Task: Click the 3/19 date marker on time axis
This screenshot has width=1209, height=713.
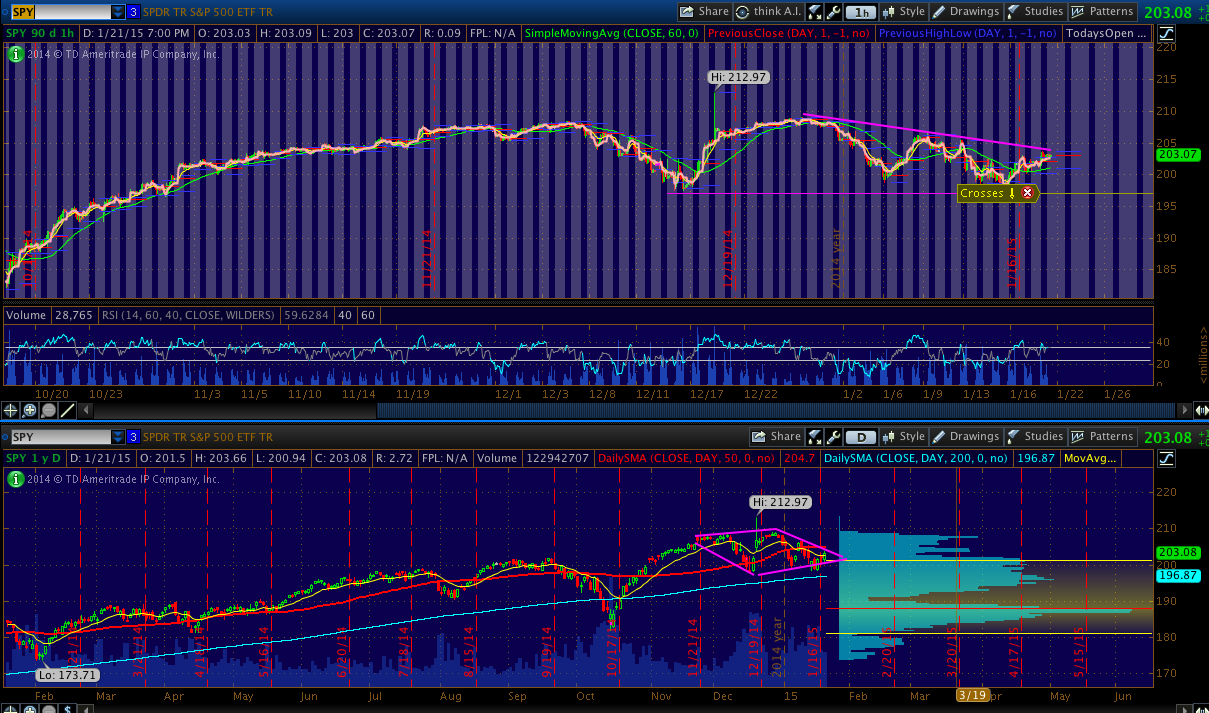Action: (x=971, y=695)
